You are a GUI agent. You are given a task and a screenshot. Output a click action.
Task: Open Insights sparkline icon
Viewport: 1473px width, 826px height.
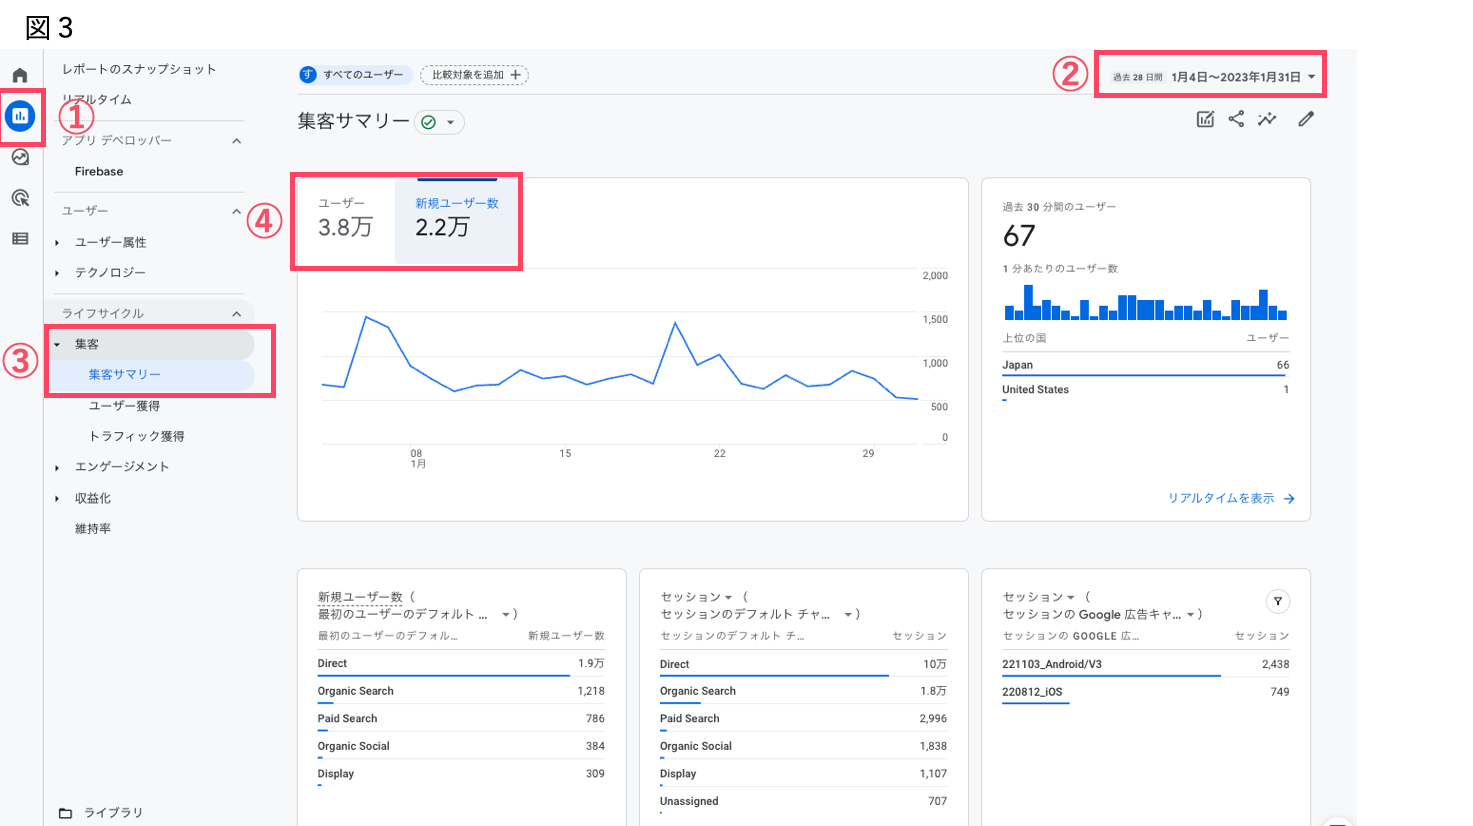tap(1267, 119)
